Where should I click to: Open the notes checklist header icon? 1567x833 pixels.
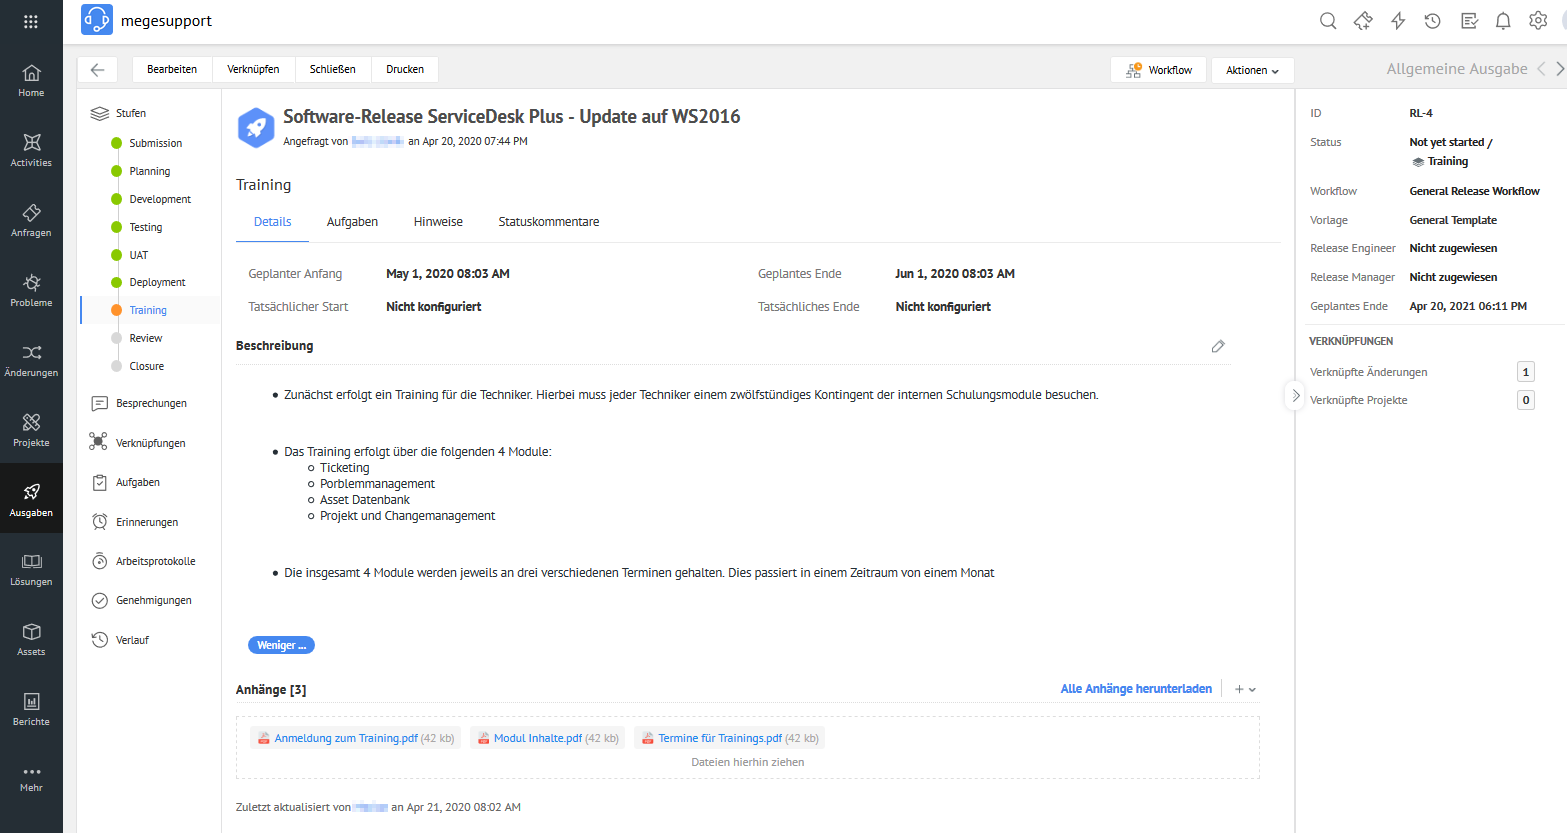1469,21
